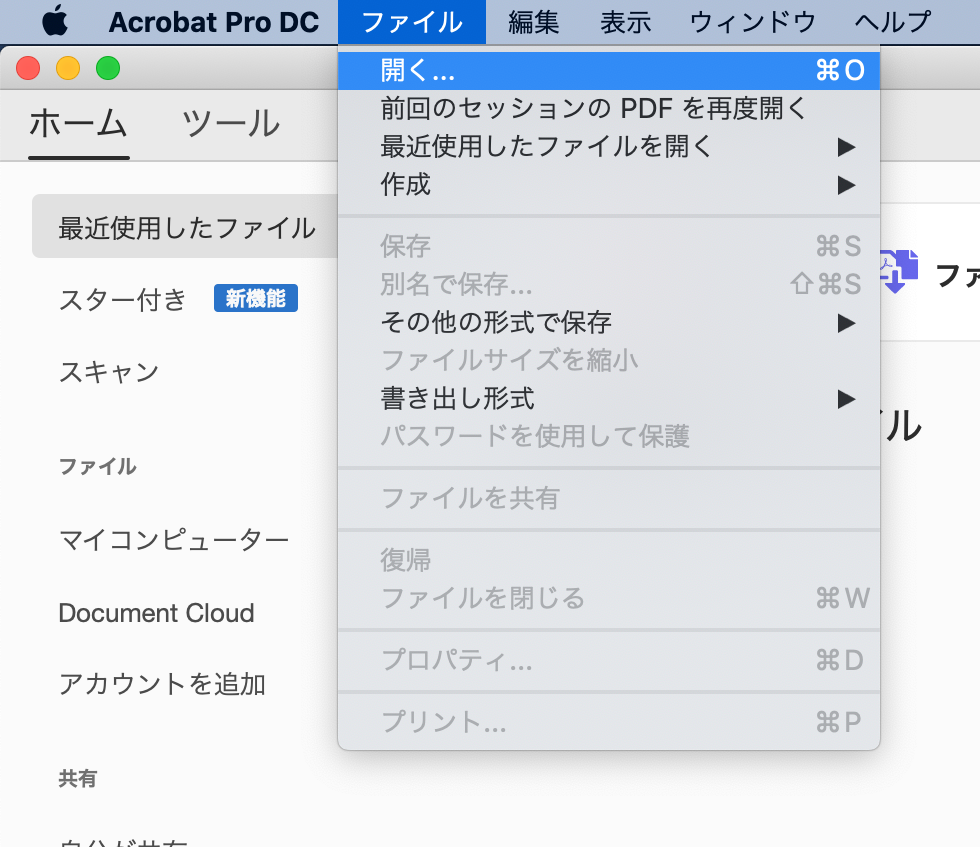Viewport: 980px width, 847px height.
Task: Select マイコンピューター in the sidebar
Action: coord(173,539)
